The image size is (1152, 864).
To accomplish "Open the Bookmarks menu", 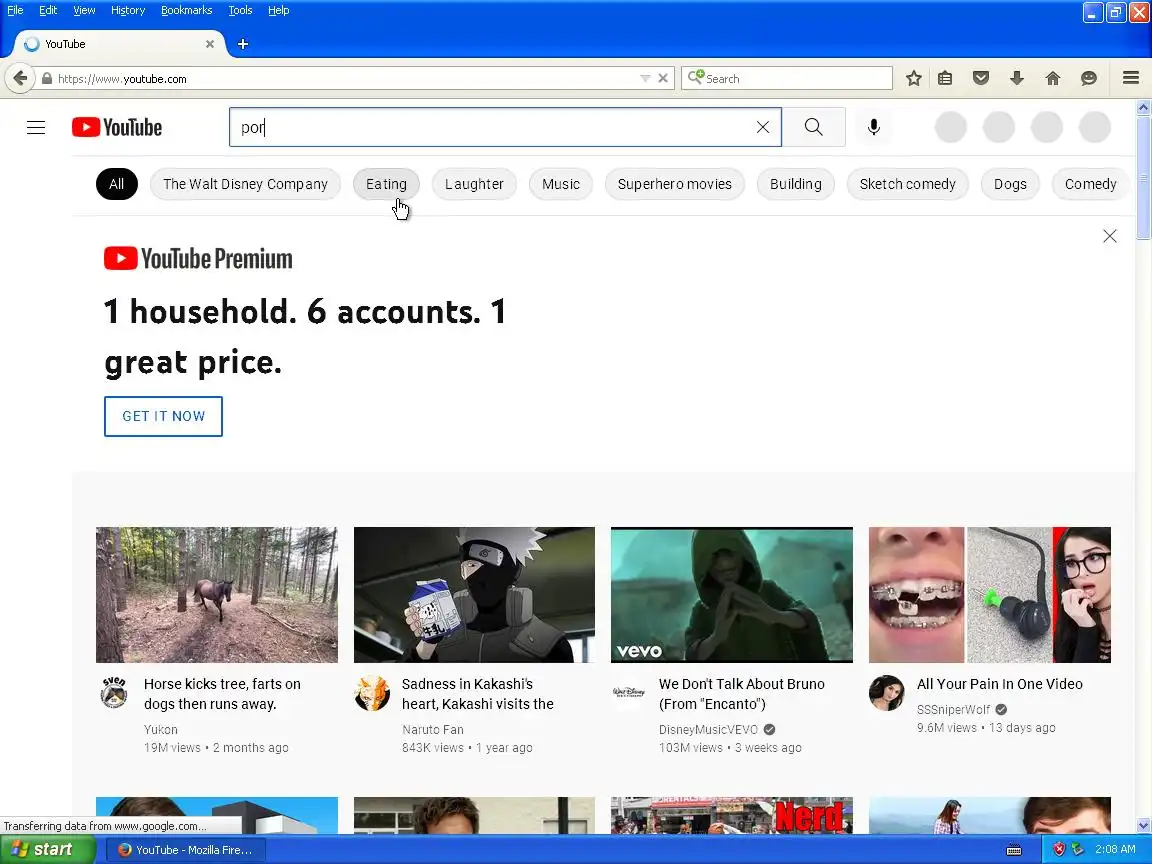I will (x=187, y=10).
